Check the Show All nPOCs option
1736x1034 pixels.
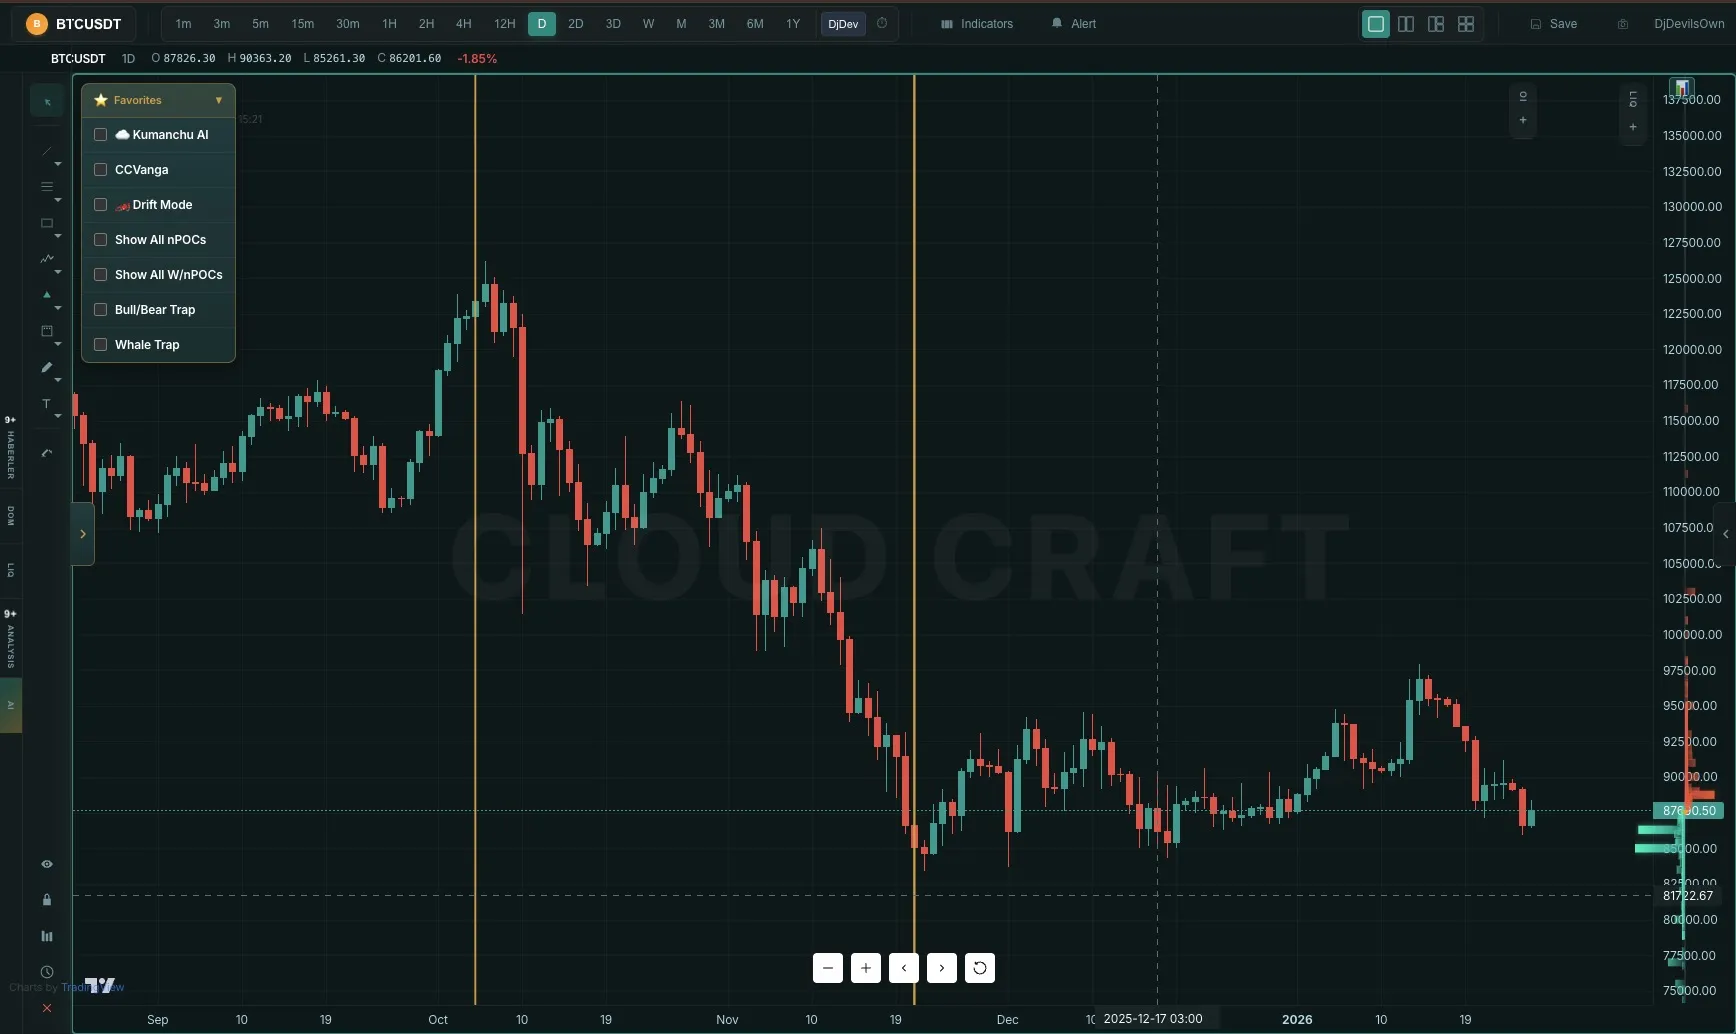pyautogui.click(x=100, y=240)
